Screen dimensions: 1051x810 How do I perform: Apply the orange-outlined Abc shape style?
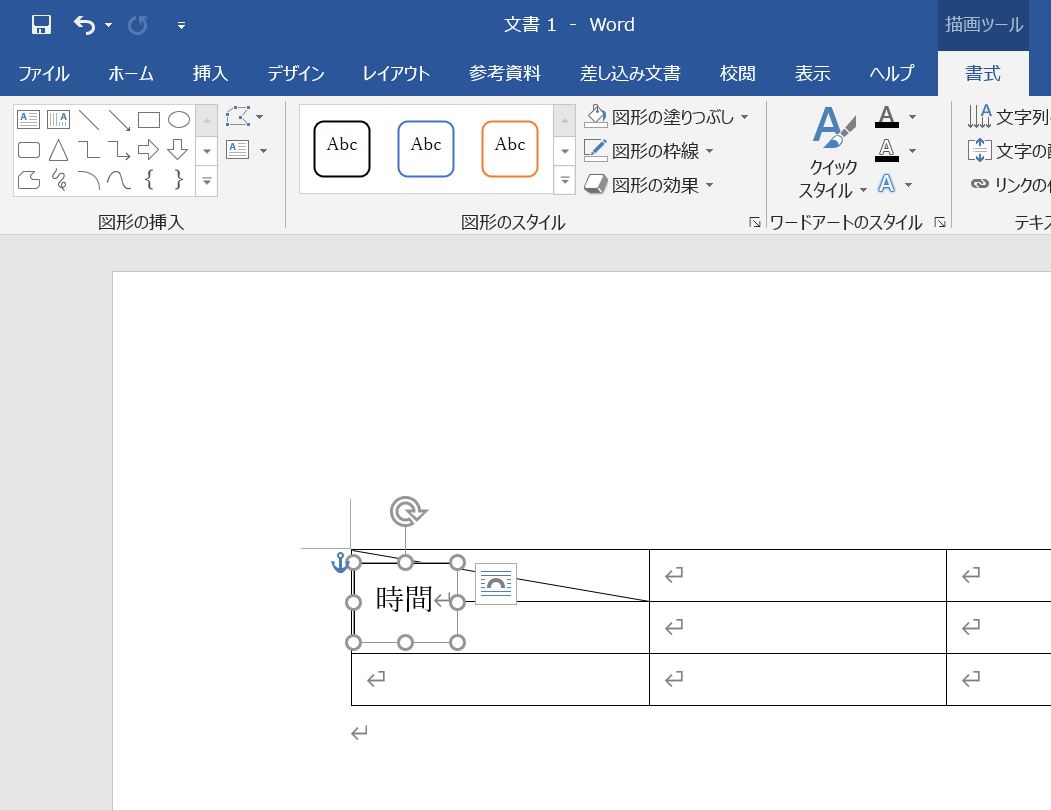pos(509,149)
